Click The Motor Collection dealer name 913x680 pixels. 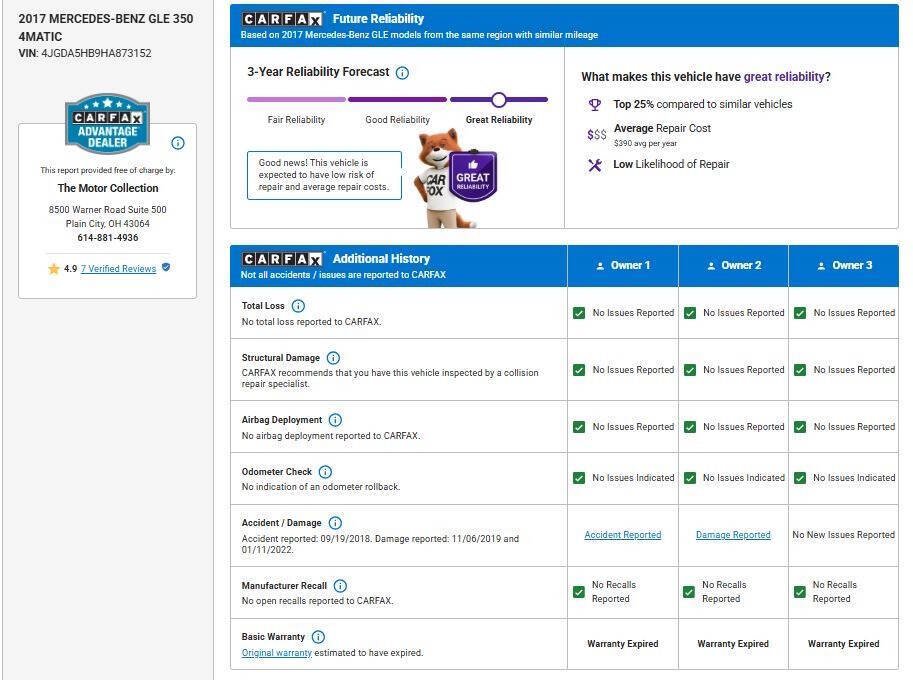coord(108,188)
